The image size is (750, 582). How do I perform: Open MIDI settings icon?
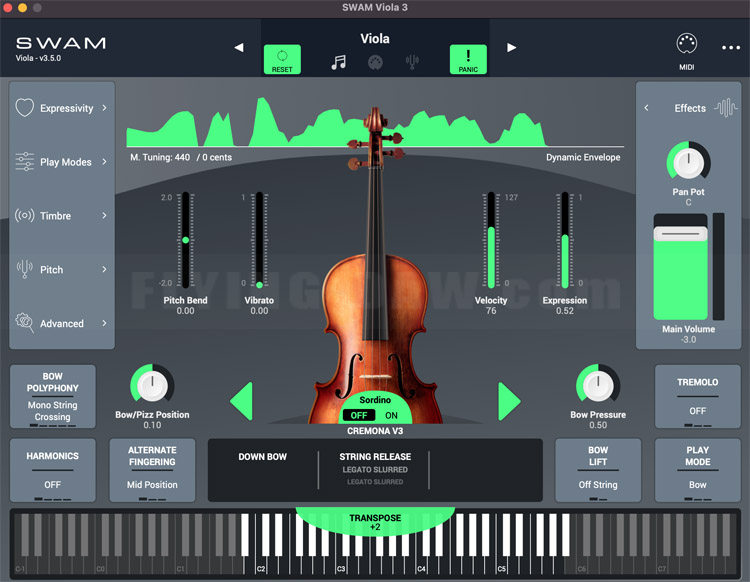click(686, 44)
